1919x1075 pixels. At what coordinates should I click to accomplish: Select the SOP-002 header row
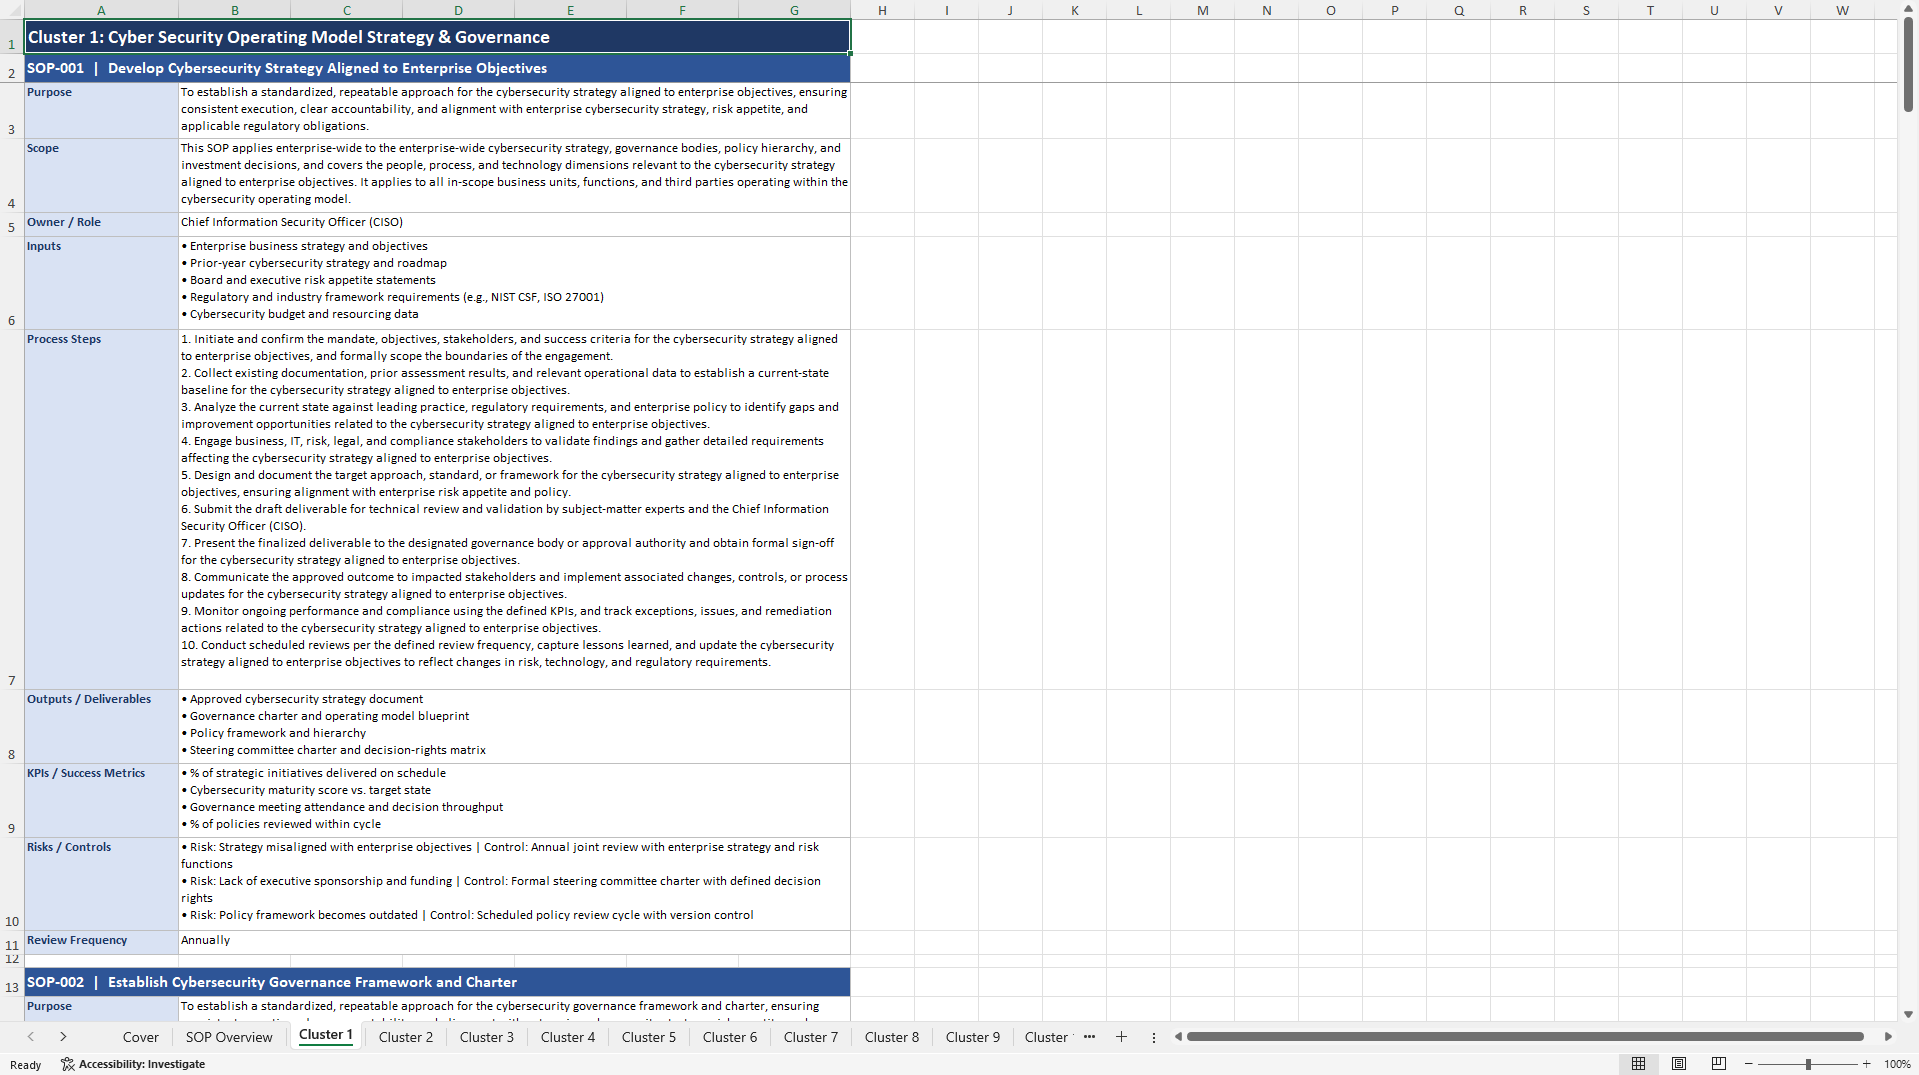[x=437, y=982]
